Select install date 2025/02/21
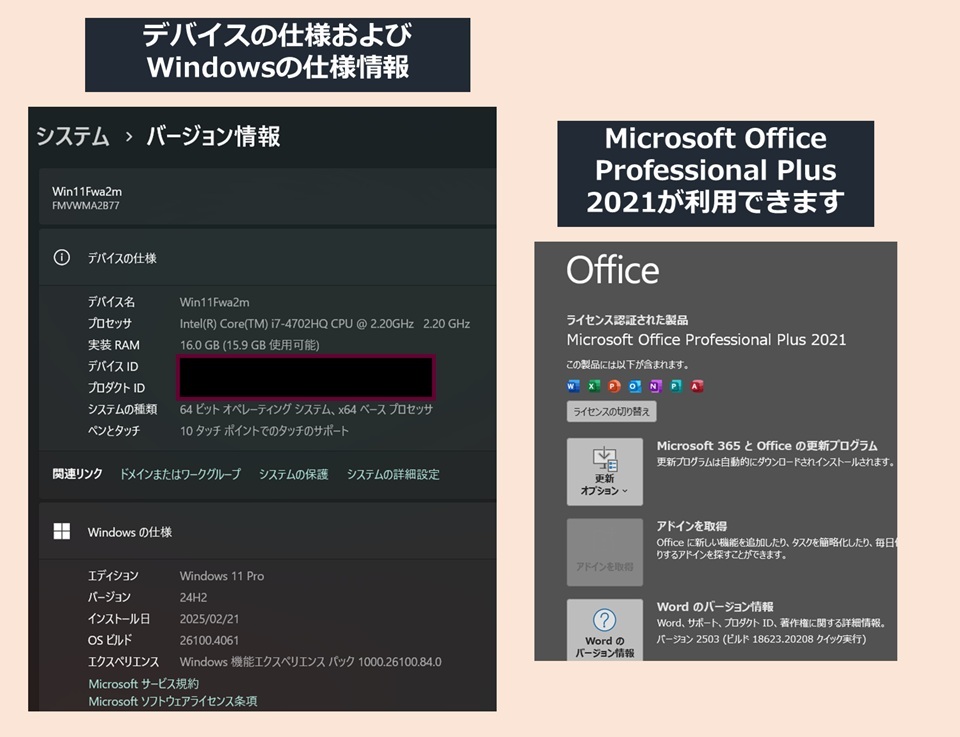Screen dimensions: 960x737 (x=209, y=618)
